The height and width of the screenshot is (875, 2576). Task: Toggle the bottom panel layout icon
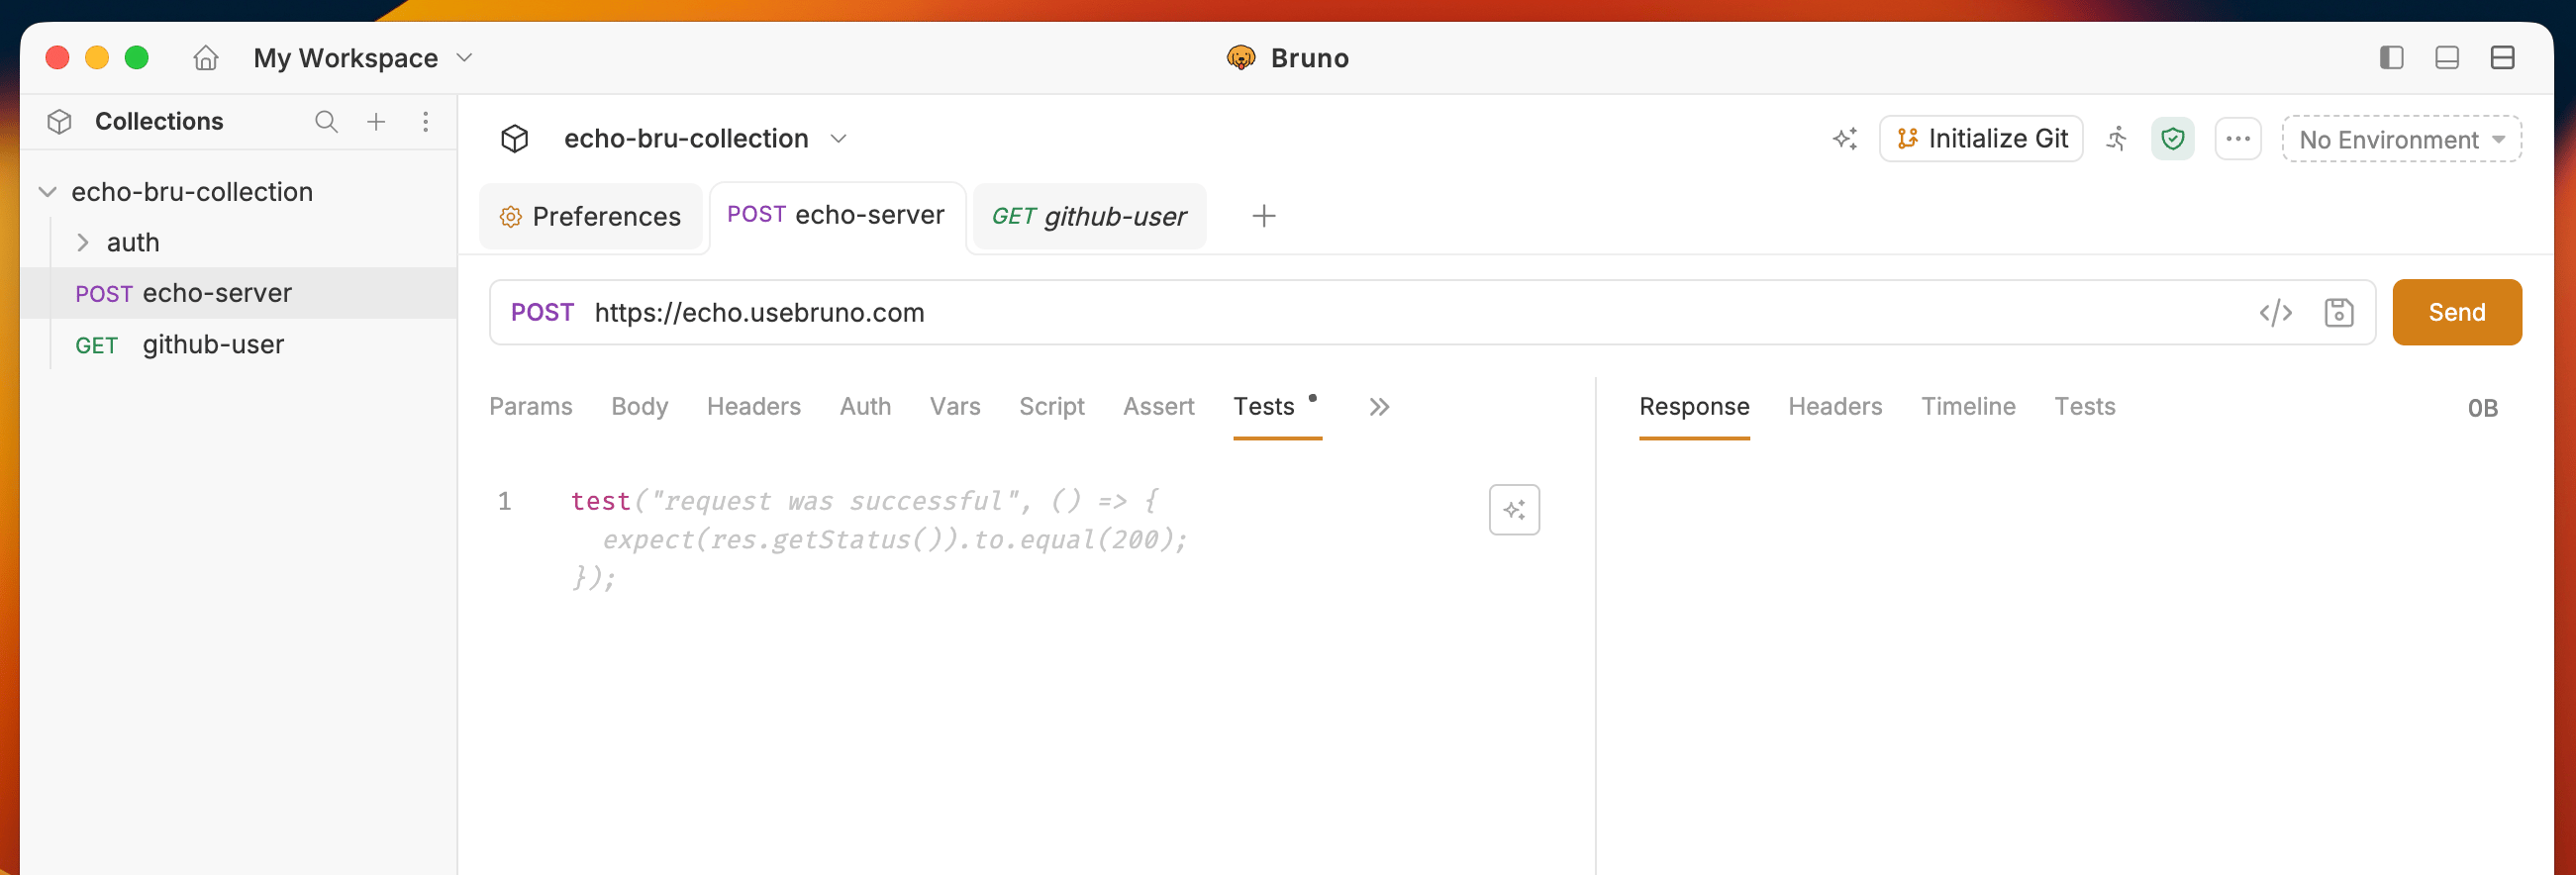coord(2447,58)
